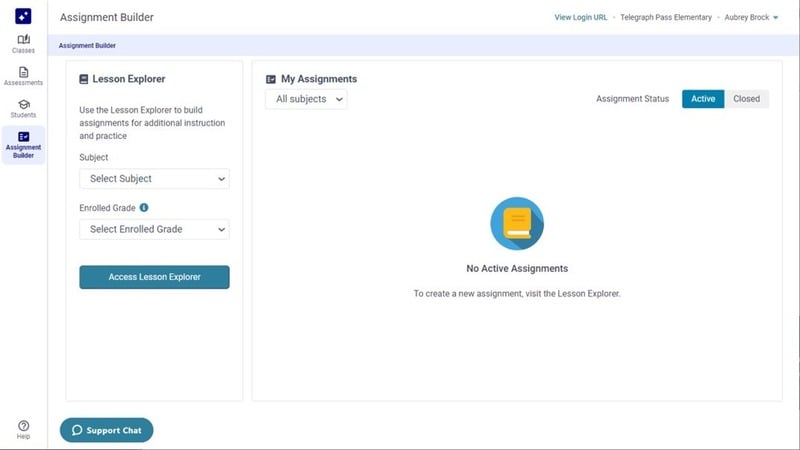Screen dimensions: 800x450
Task: Click the Enrolled Grade info icon
Action: pyautogui.click(x=144, y=208)
